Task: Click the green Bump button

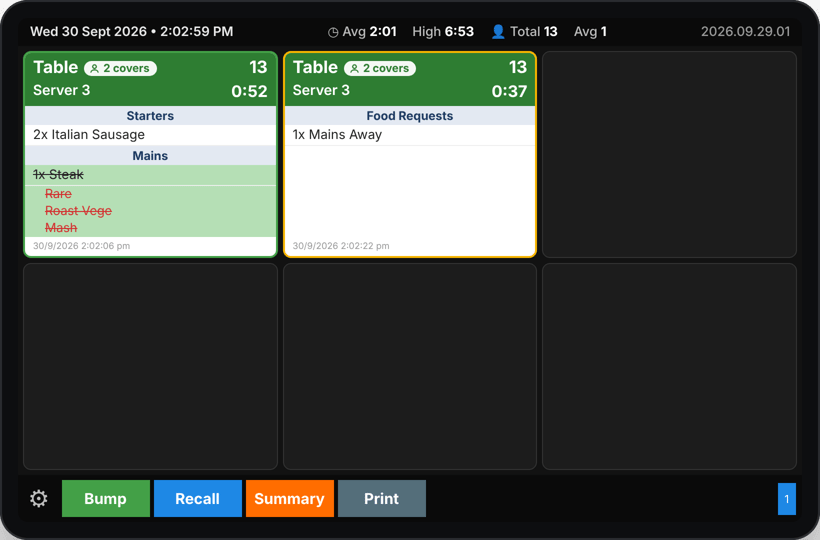Action: (x=106, y=498)
